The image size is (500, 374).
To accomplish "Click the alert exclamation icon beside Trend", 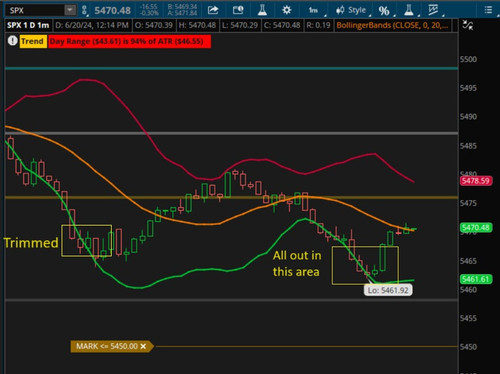I will 12,41.
